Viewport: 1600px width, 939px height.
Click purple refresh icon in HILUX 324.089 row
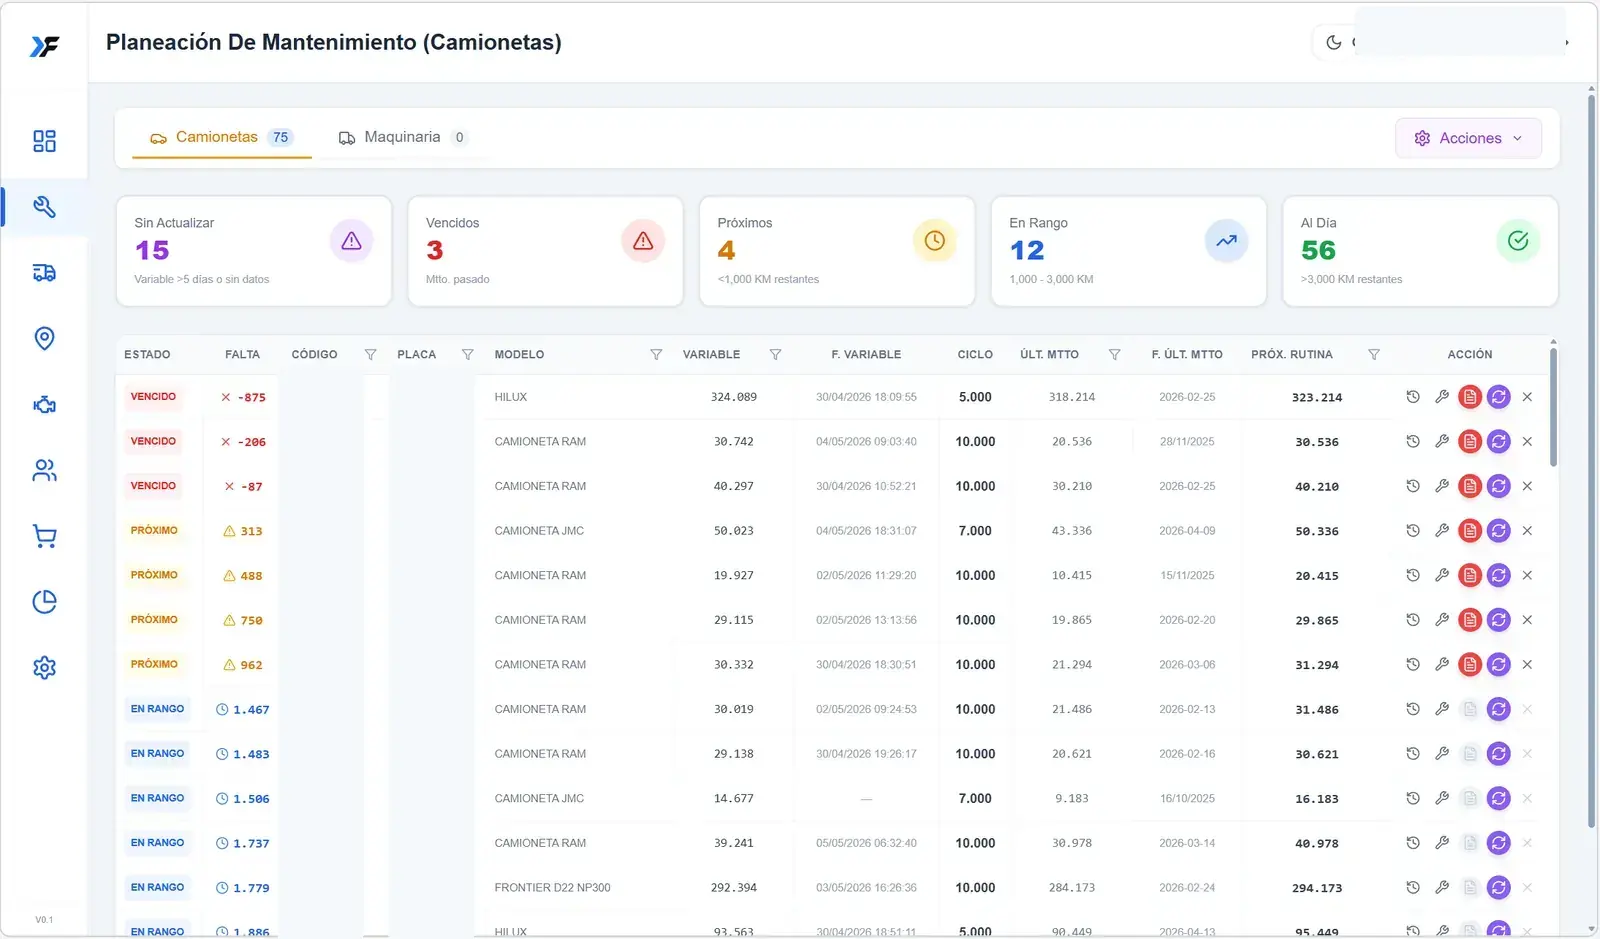(x=1498, y=397)
